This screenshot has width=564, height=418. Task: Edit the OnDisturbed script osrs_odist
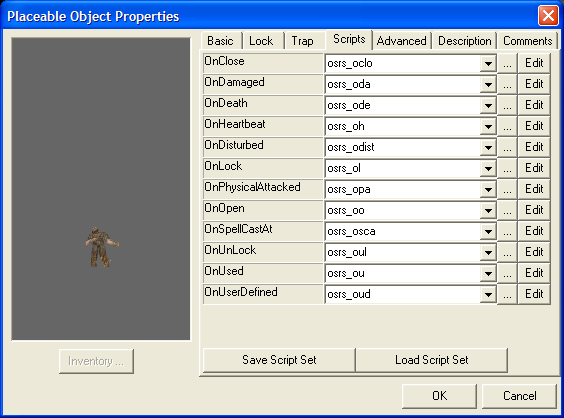click(534, 147)
